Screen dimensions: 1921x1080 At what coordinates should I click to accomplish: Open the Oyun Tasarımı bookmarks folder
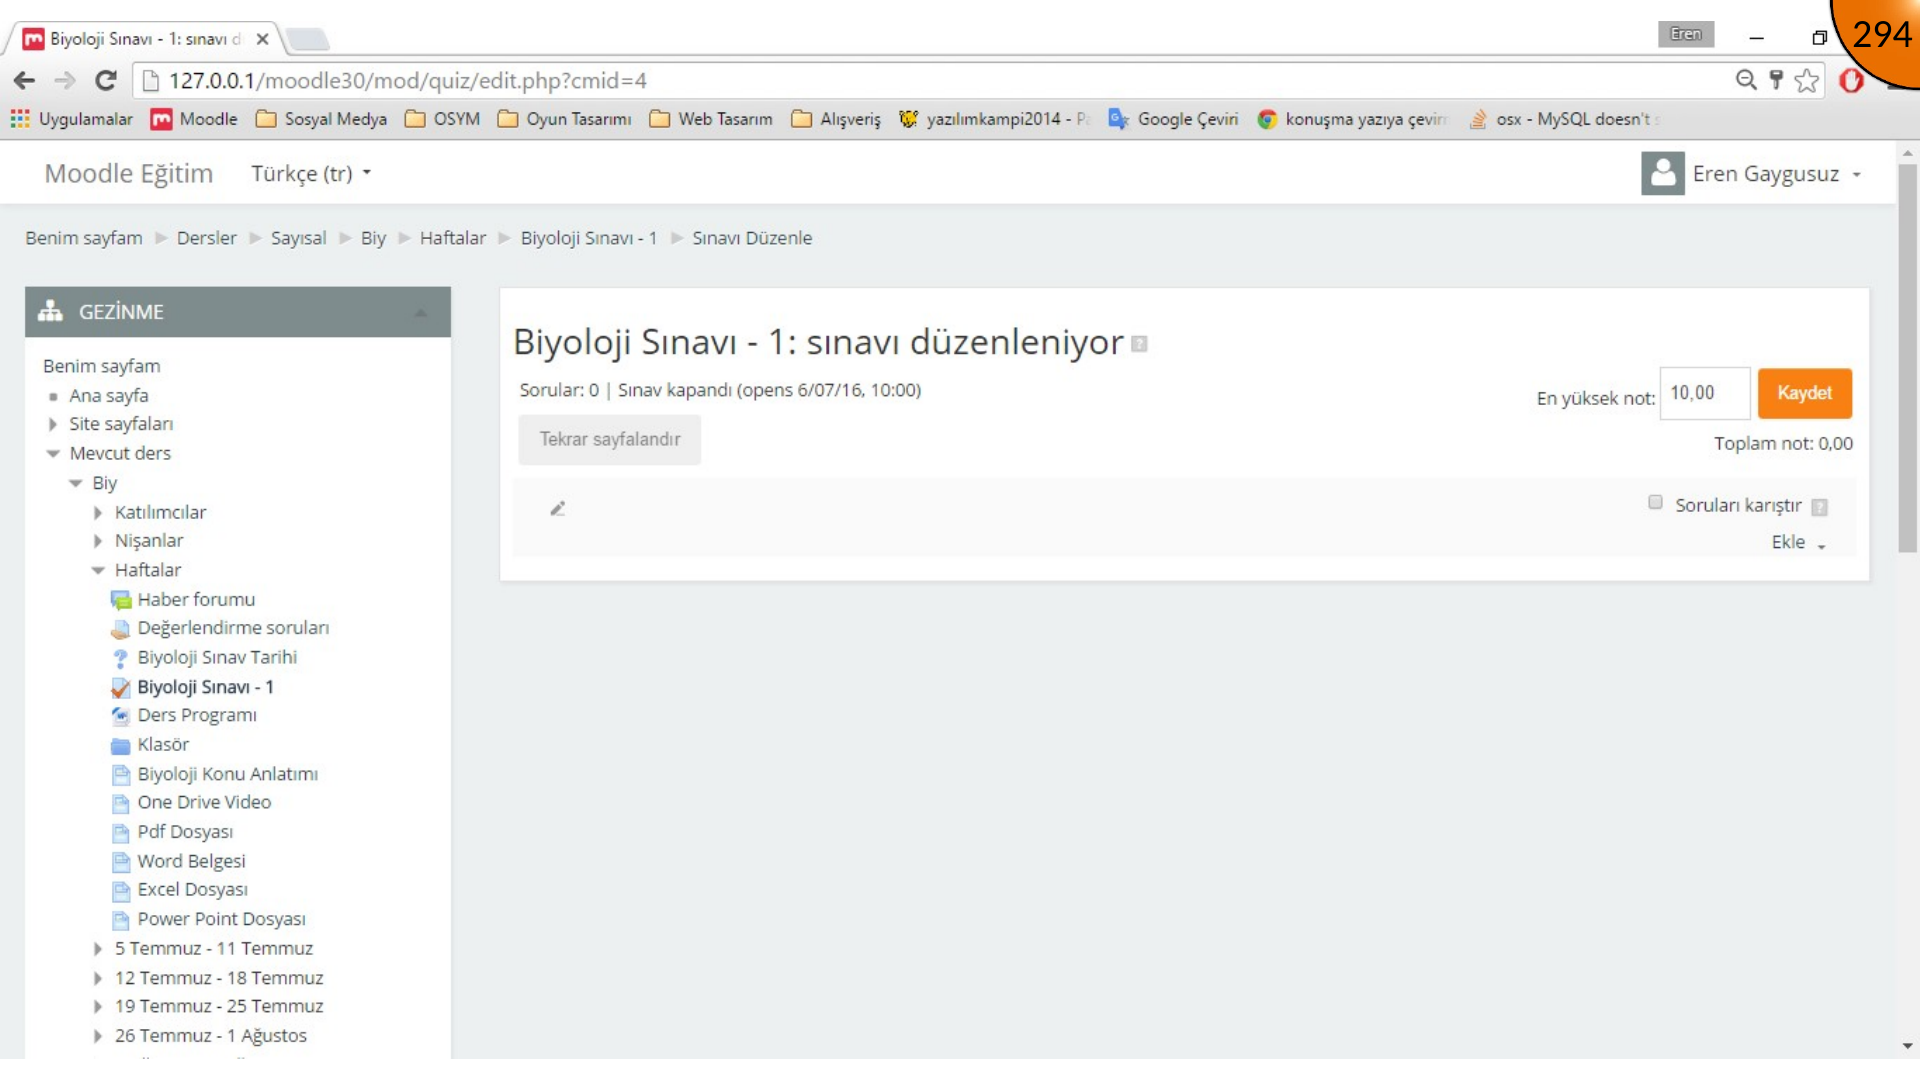(x=565, y=119)
